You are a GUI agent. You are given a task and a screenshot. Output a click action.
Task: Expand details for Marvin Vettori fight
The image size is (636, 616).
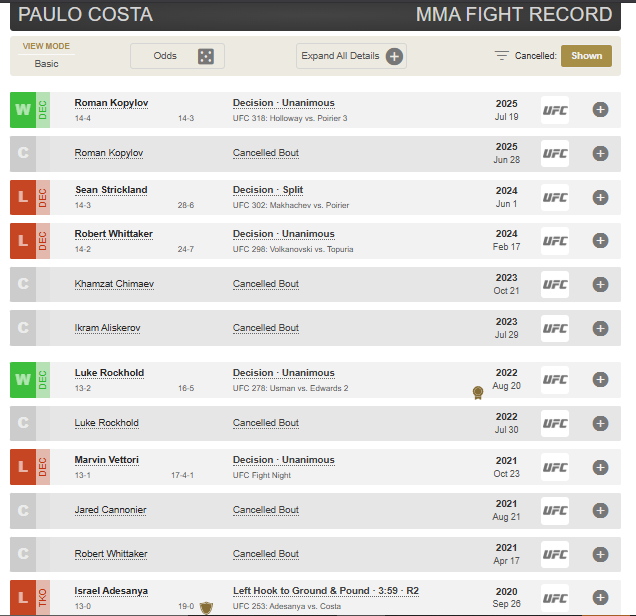click(600, 467)
